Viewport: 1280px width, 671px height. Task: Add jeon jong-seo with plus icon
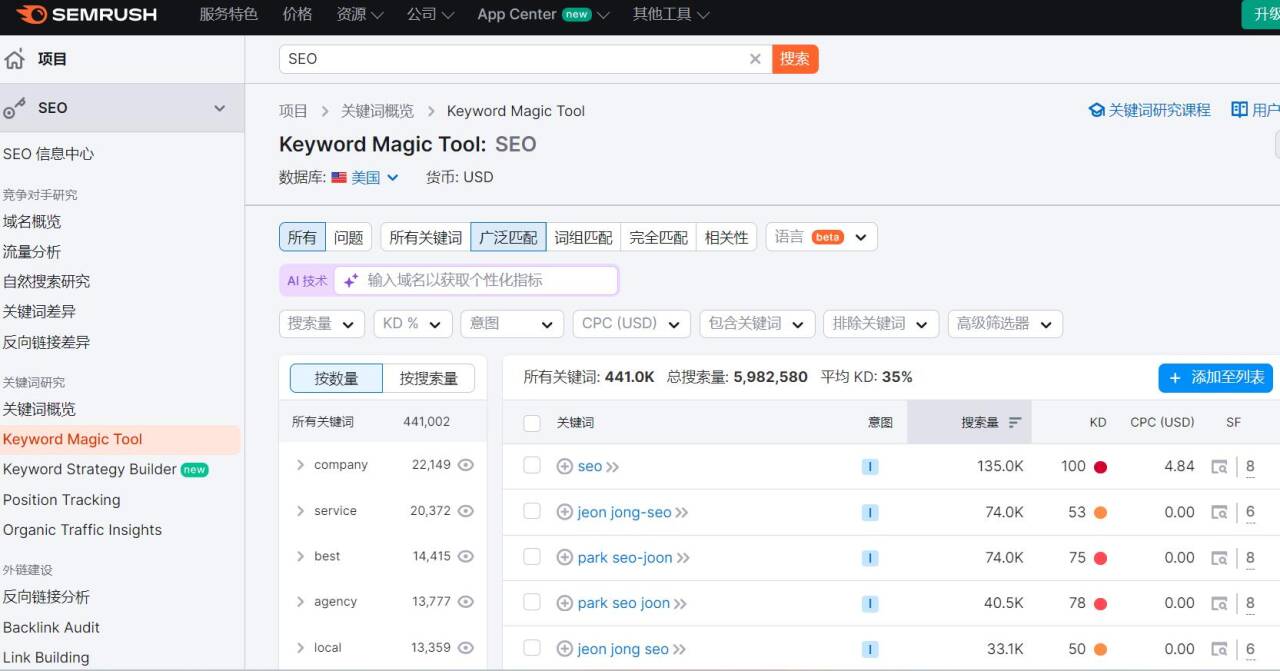[564, 512]
